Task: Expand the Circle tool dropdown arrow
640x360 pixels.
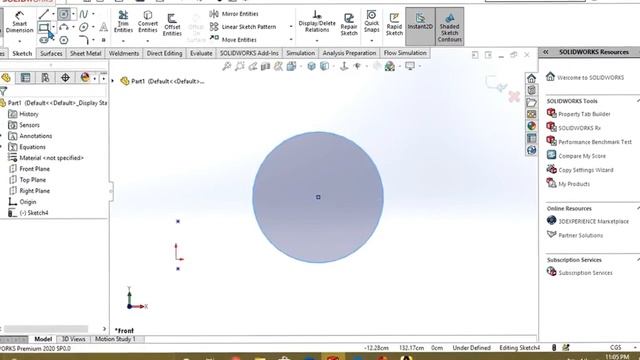Action: tap(73, 14)
